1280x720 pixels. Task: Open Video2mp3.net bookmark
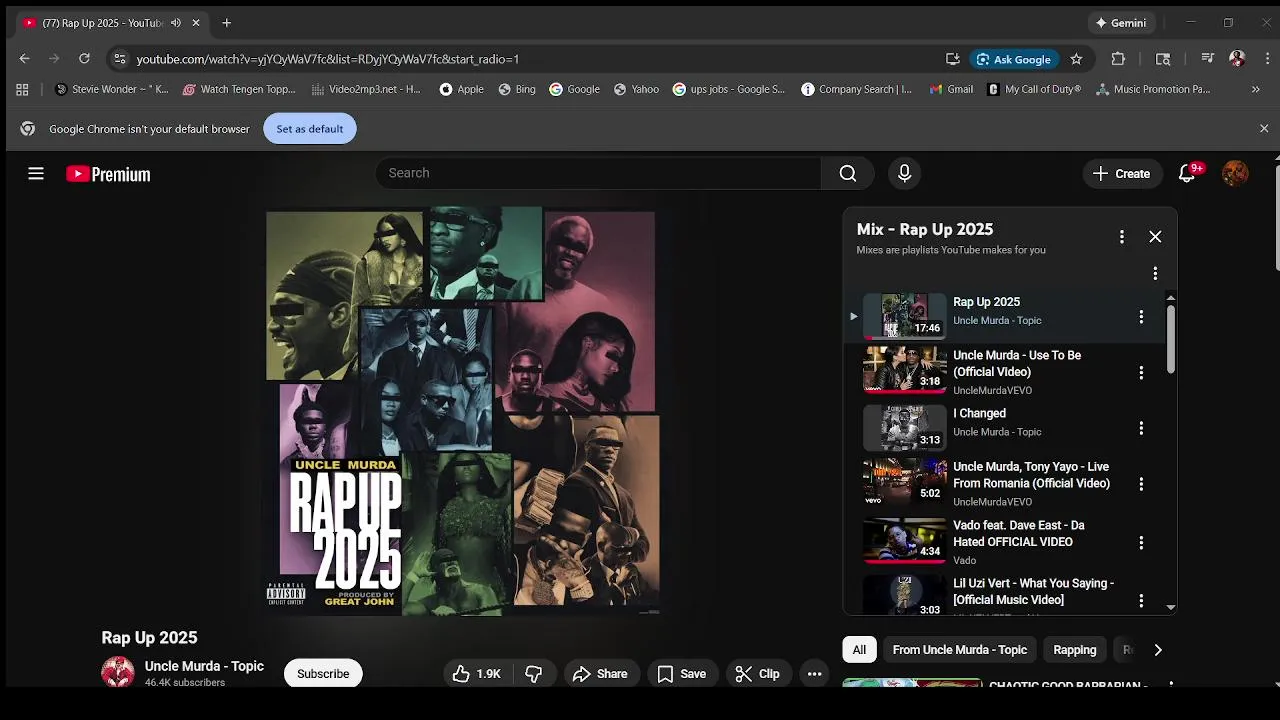pos(366,89)
